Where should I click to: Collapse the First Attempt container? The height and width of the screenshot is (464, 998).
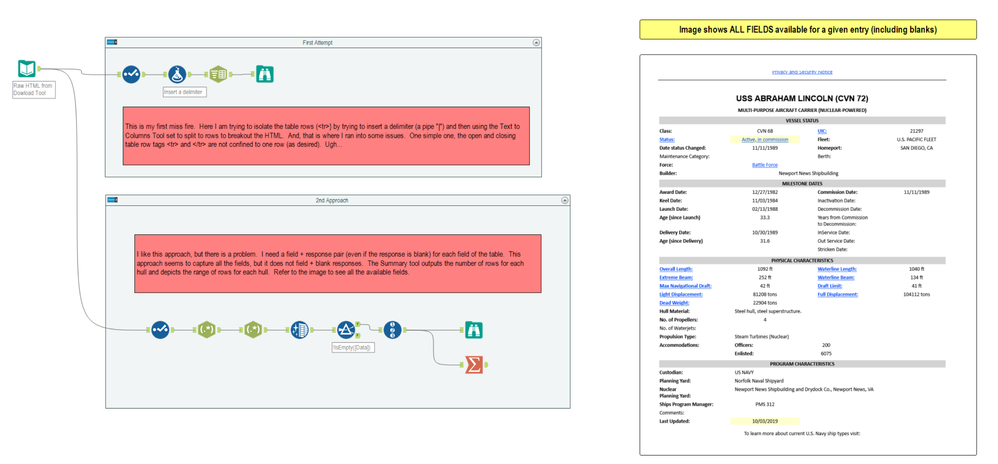536,43
